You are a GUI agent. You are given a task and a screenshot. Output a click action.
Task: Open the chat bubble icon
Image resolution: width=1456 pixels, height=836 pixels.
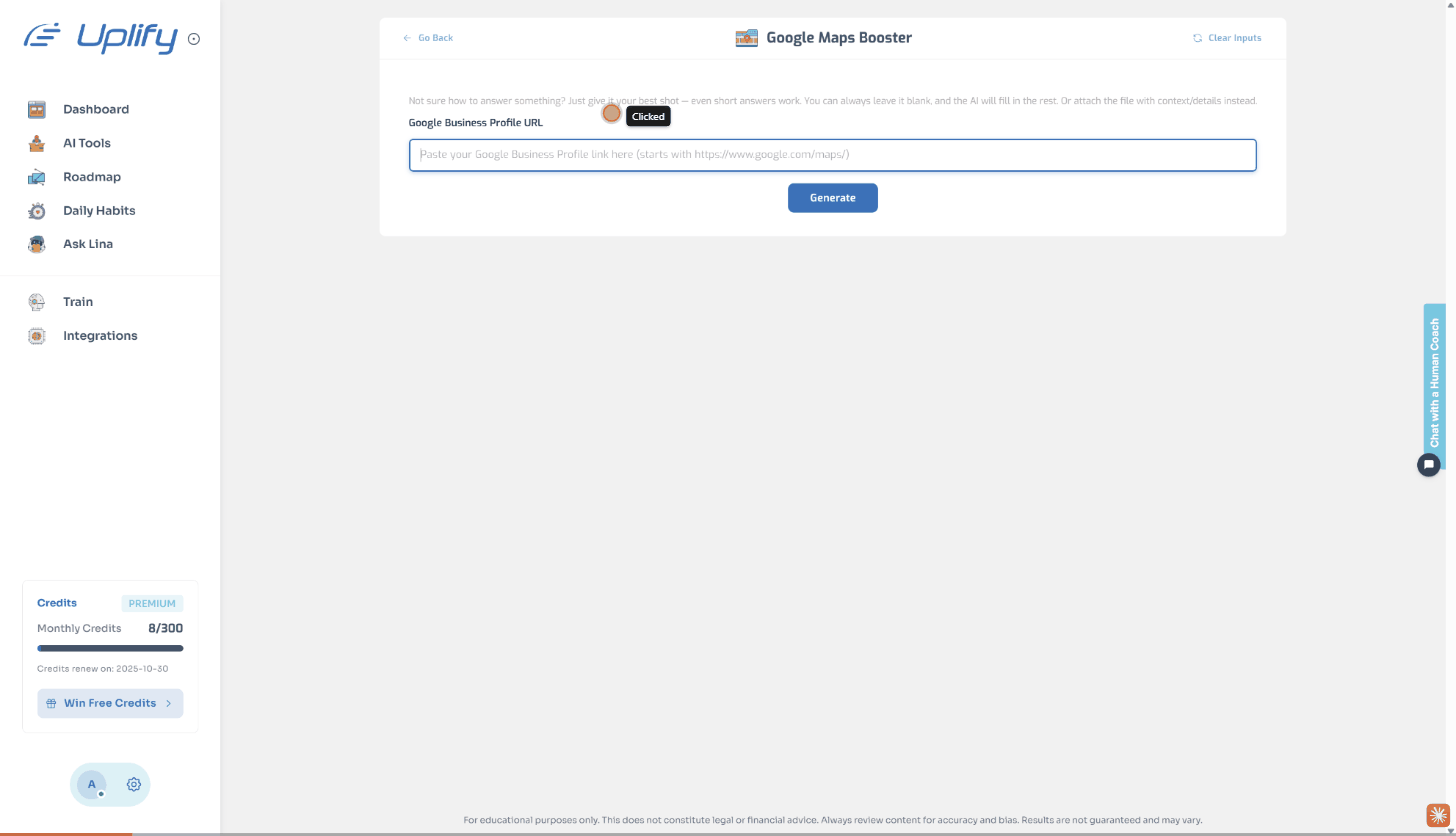coord(1429,465)
